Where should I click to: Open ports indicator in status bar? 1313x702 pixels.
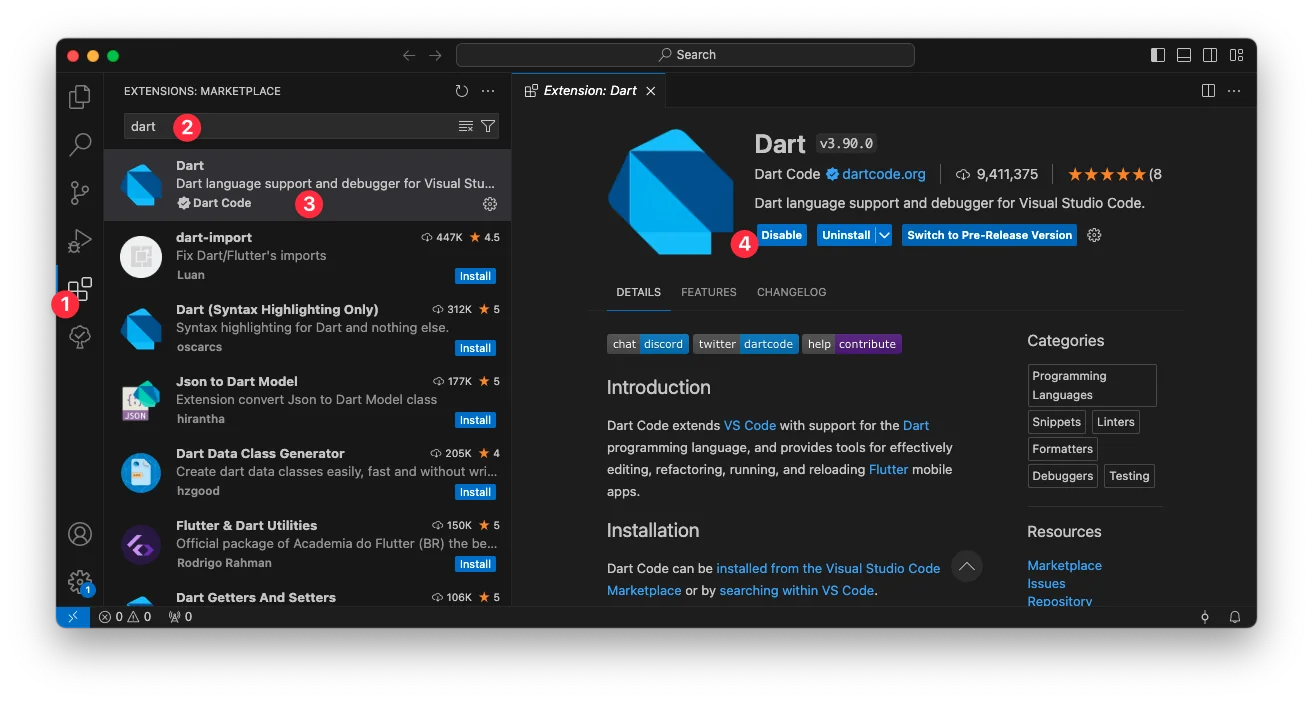pyautogui.click(x=180, y=617)
